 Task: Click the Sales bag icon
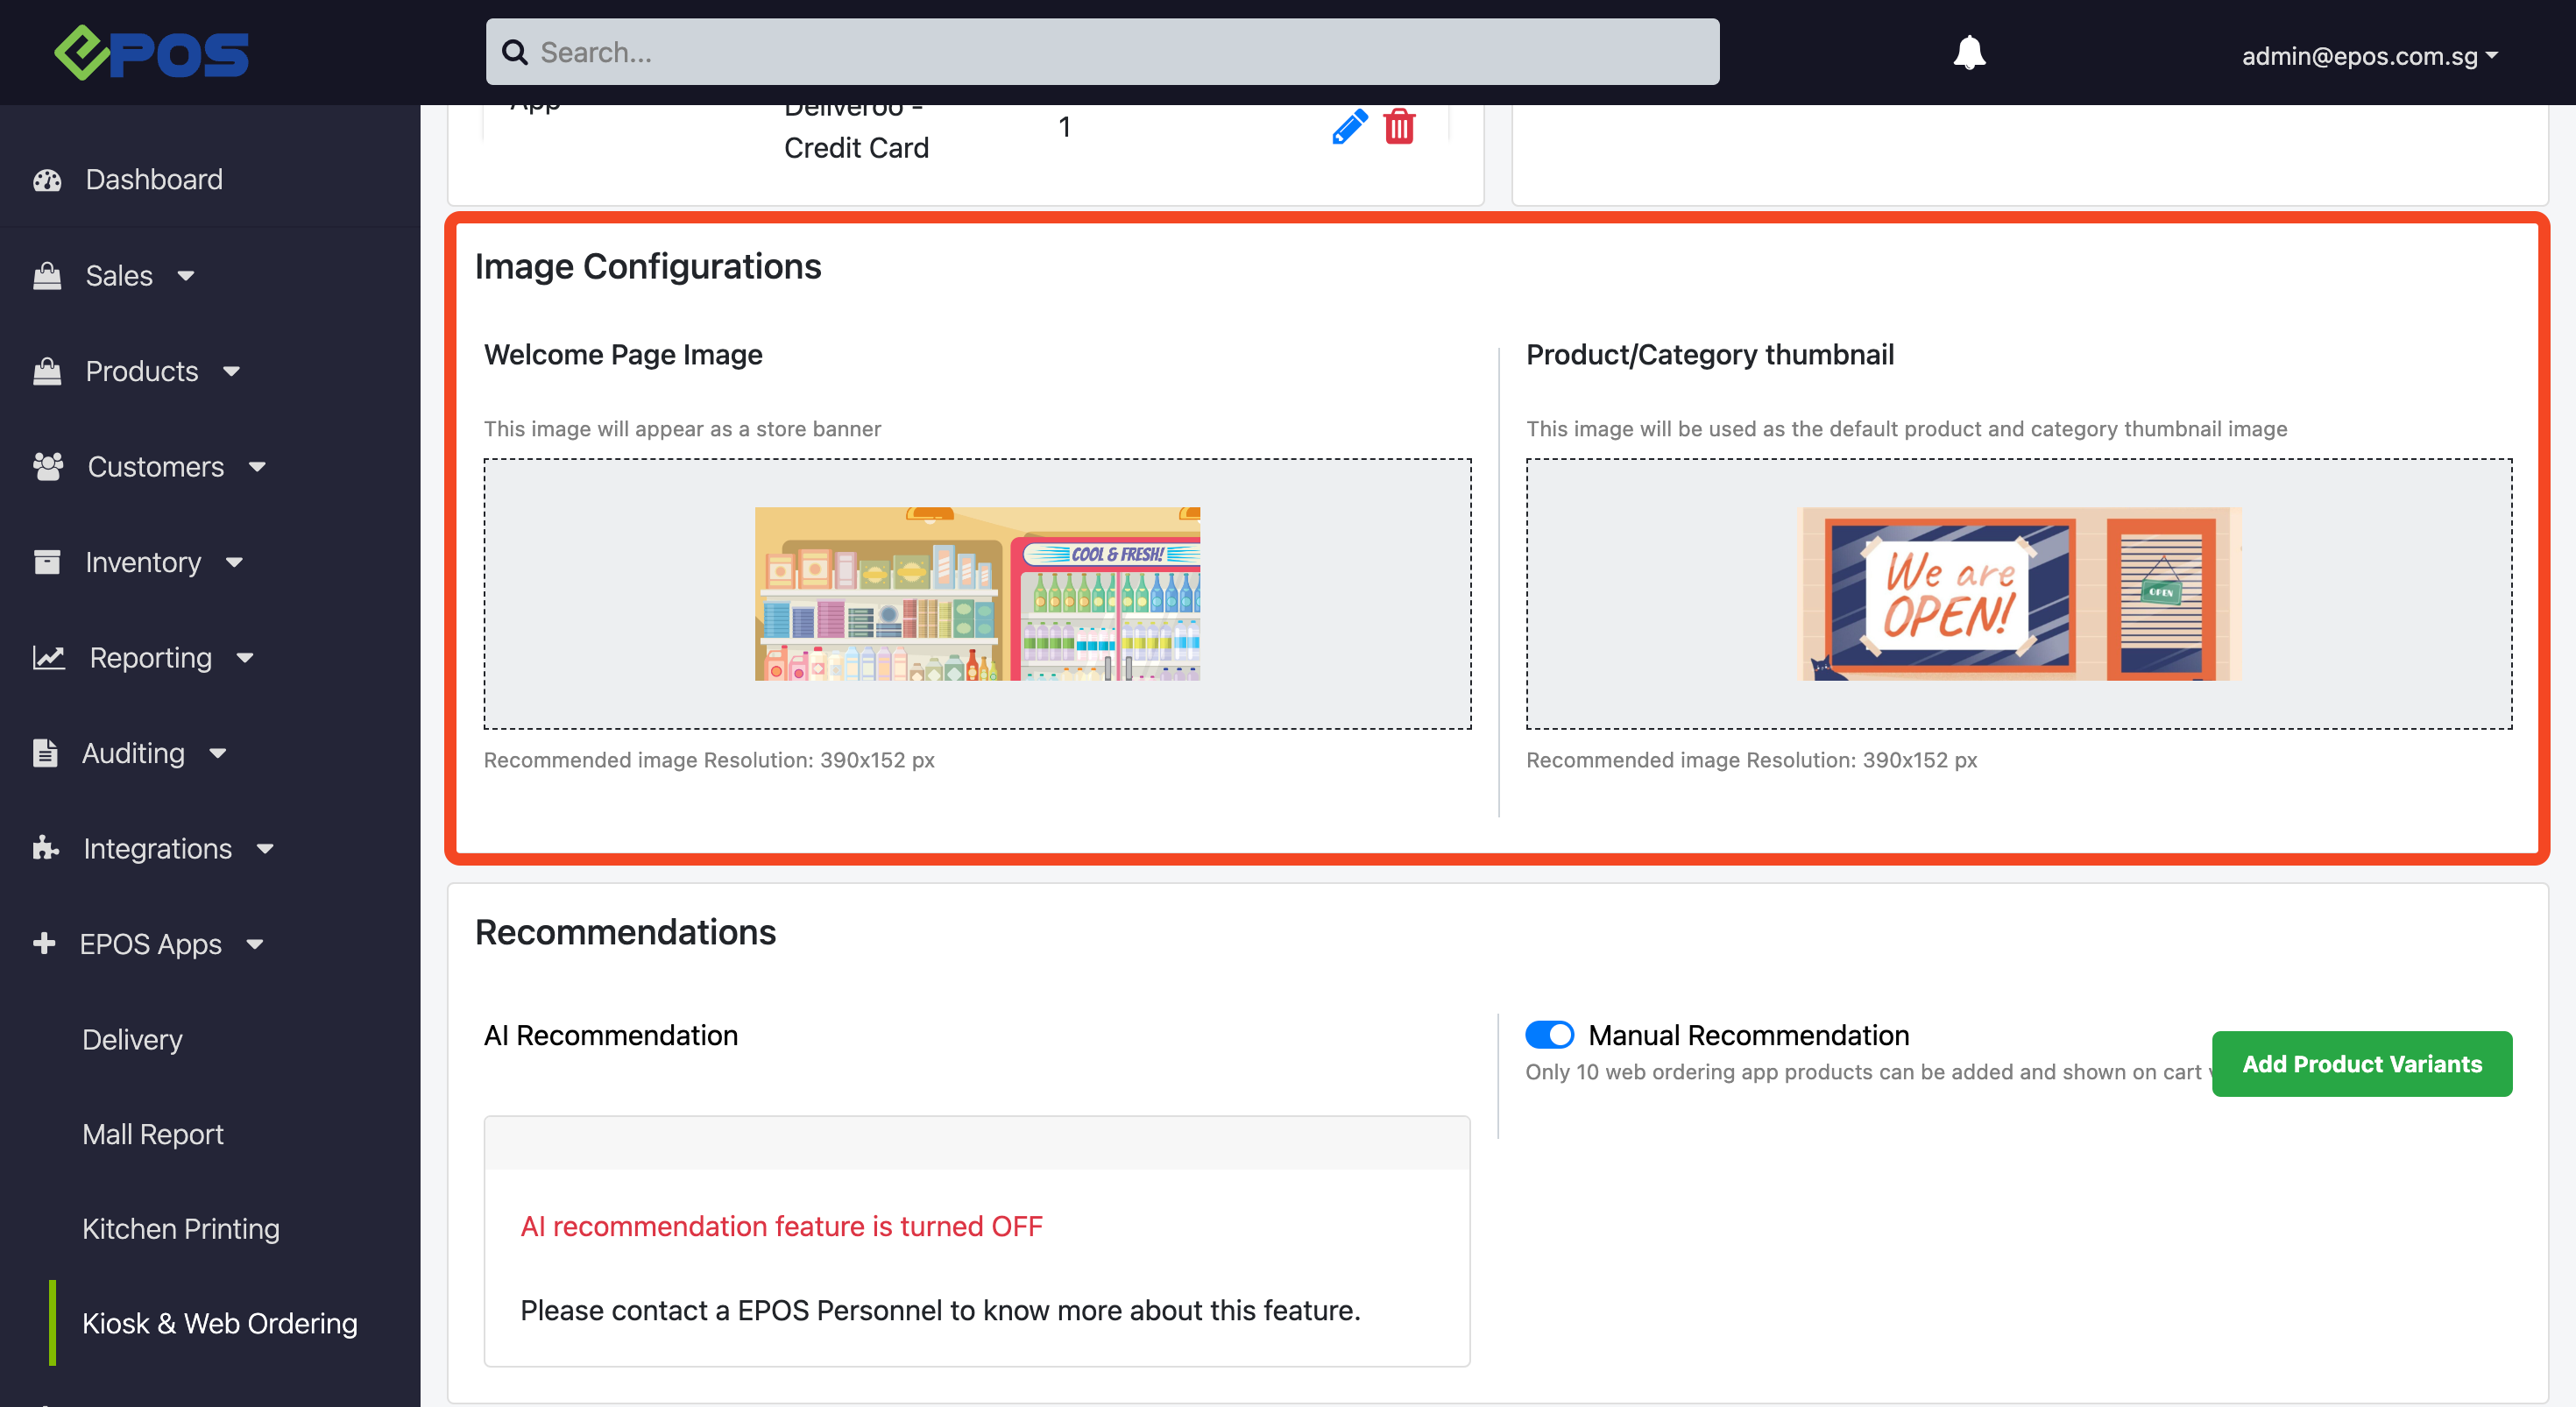click(47, 276)
